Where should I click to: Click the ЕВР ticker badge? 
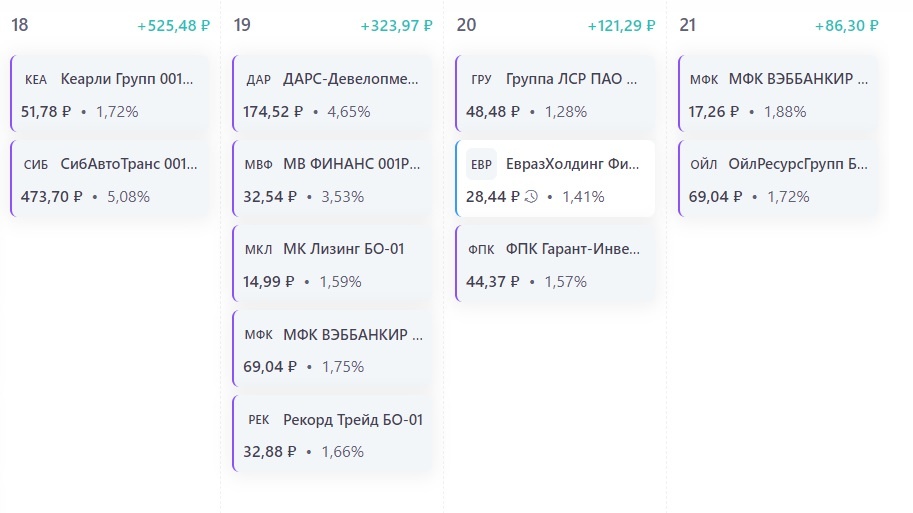coord(481,164)
